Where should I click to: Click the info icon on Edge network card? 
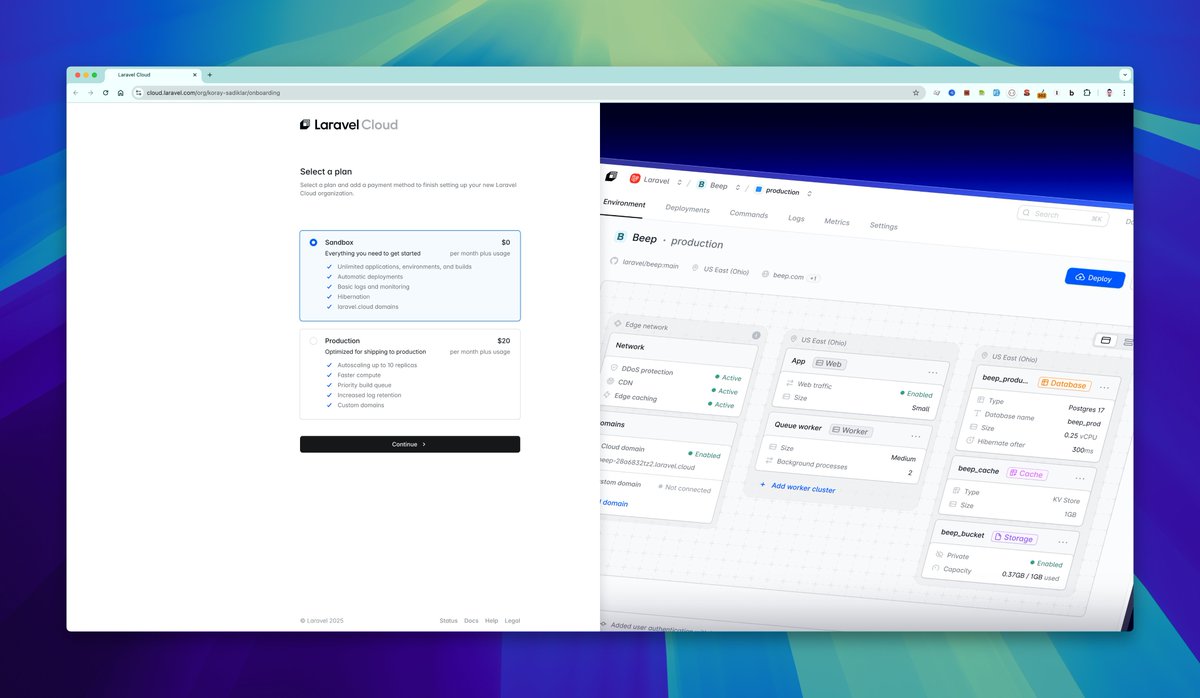tap(756, 335)
